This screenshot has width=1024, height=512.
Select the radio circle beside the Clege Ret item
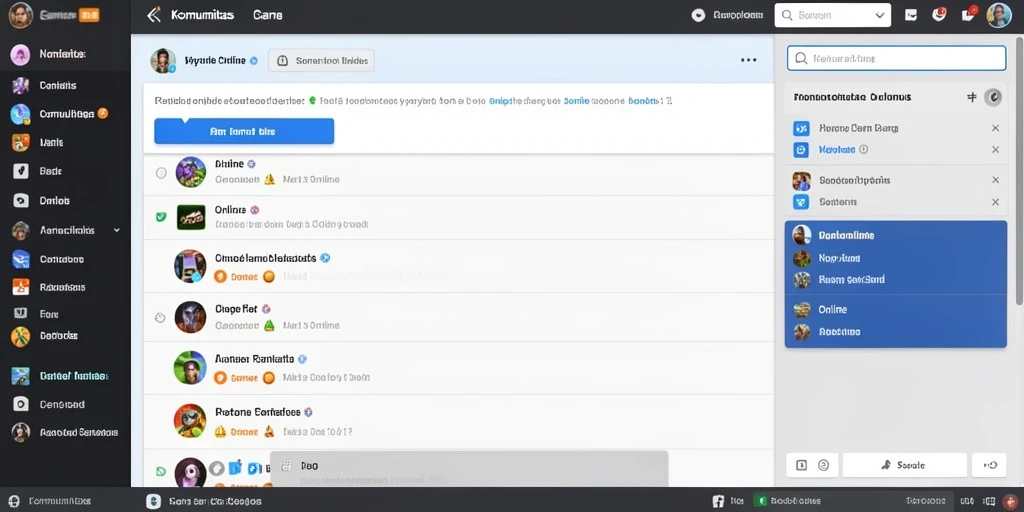160,317
